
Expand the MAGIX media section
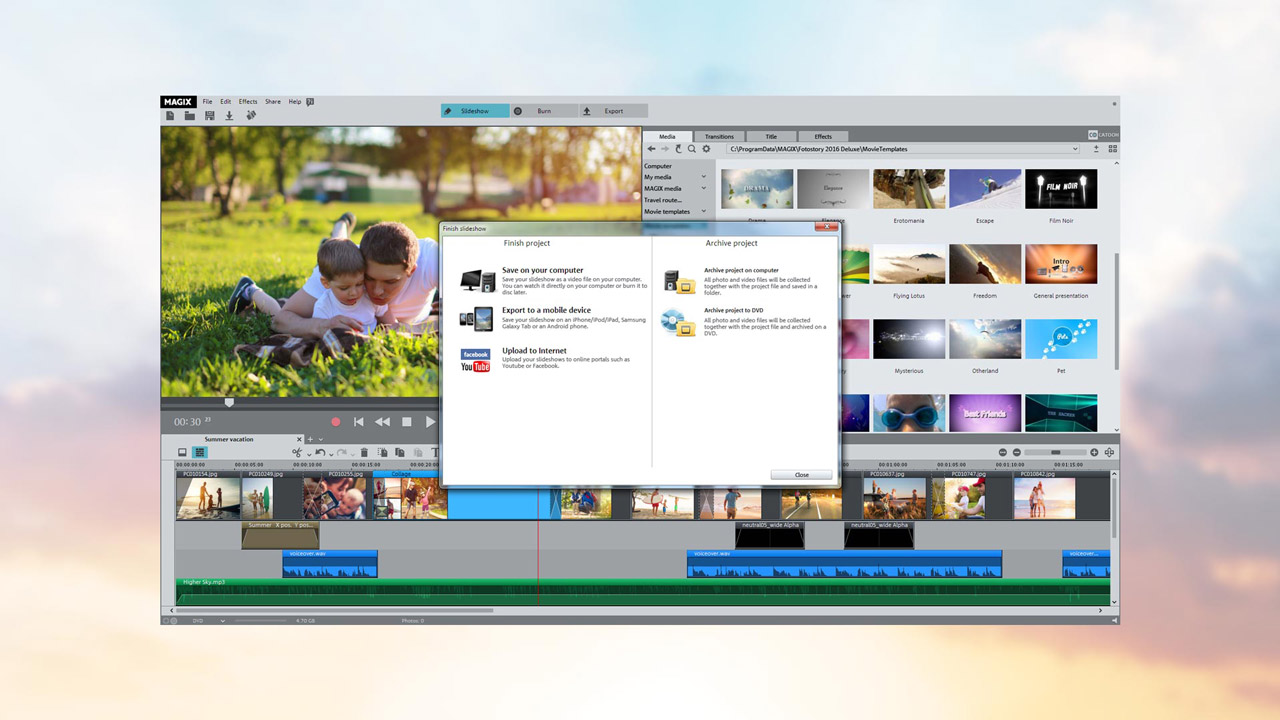[703, 188]
